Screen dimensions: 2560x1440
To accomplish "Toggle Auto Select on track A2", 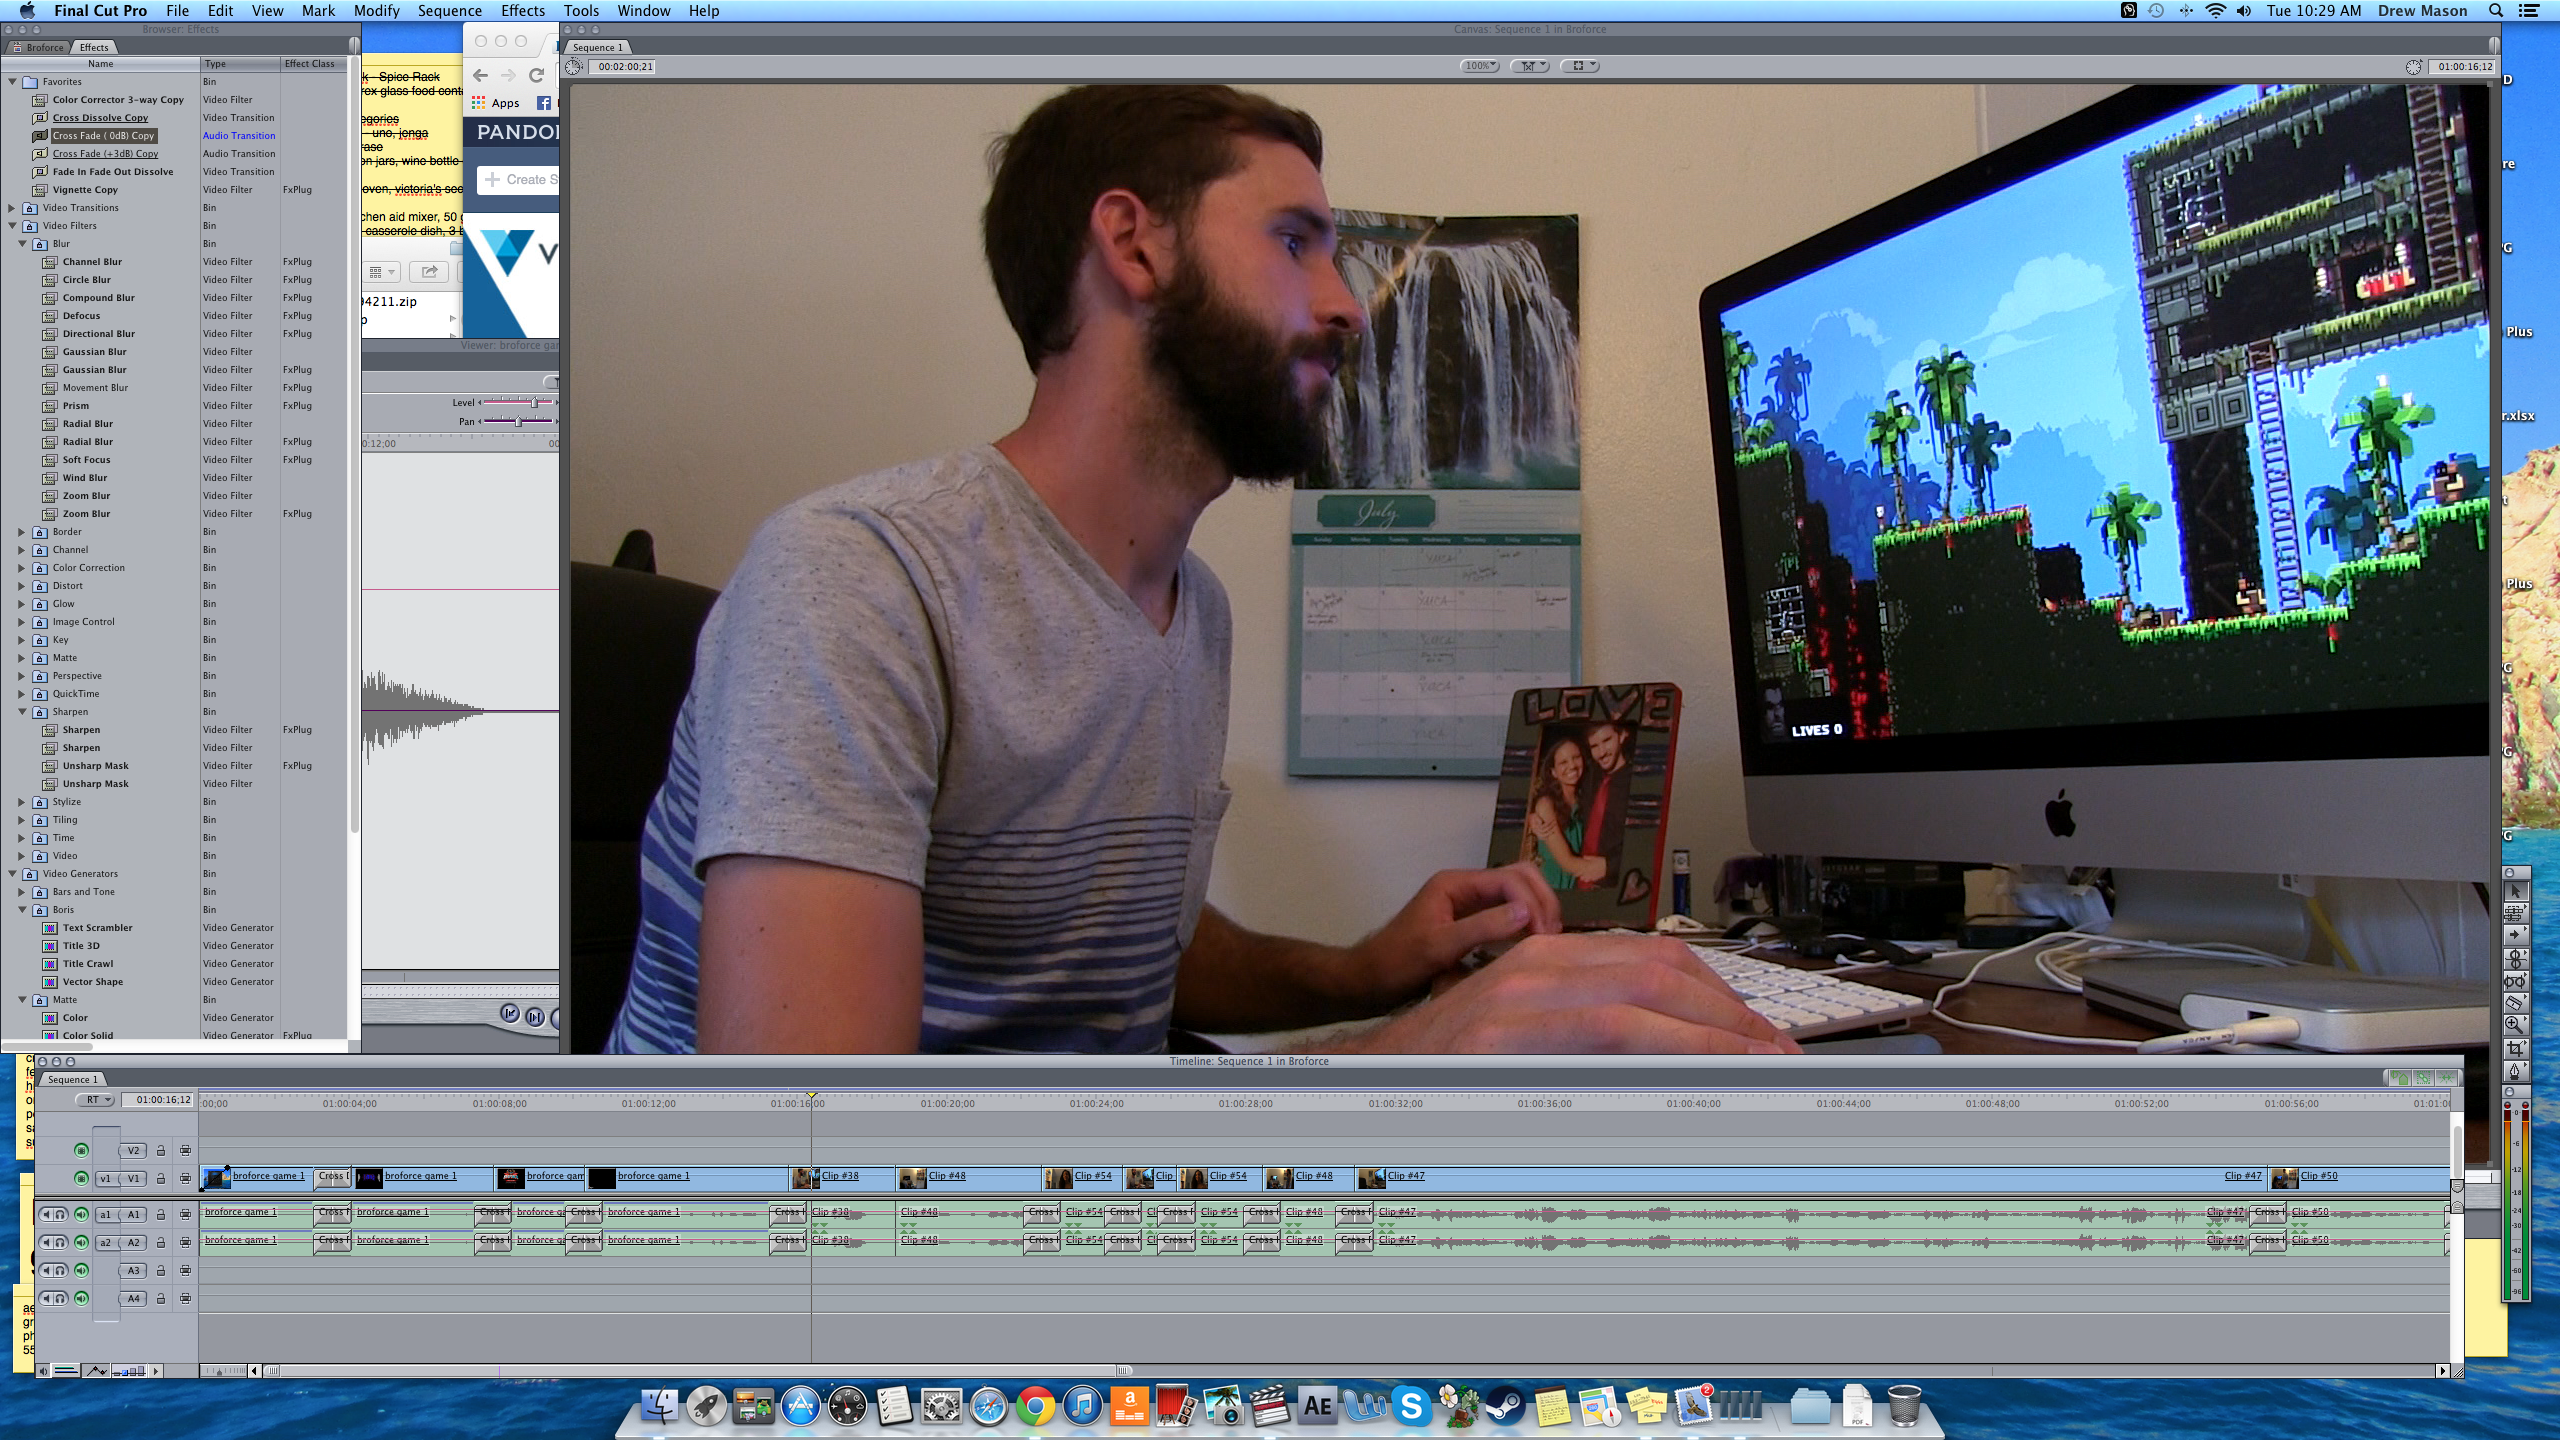I will coord(185,1242).
